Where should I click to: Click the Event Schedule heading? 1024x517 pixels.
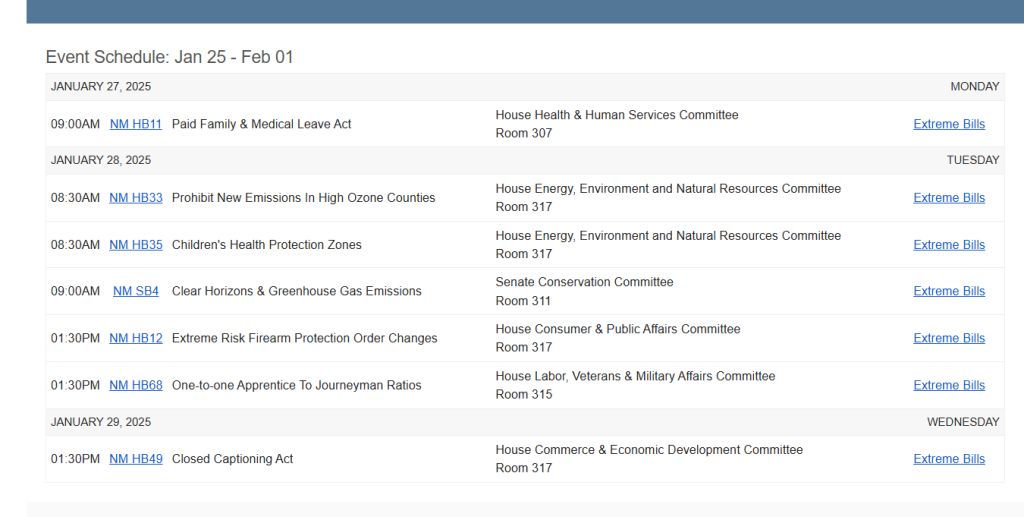(170, 57)
